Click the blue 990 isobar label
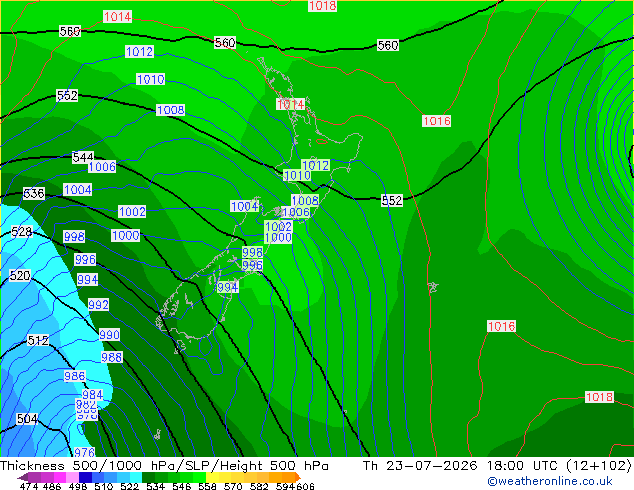 [109, 335]
